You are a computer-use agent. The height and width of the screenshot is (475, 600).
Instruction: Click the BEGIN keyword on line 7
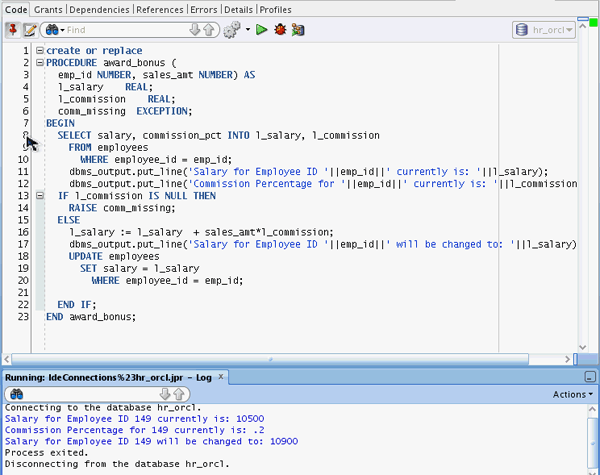pos(60,123)
